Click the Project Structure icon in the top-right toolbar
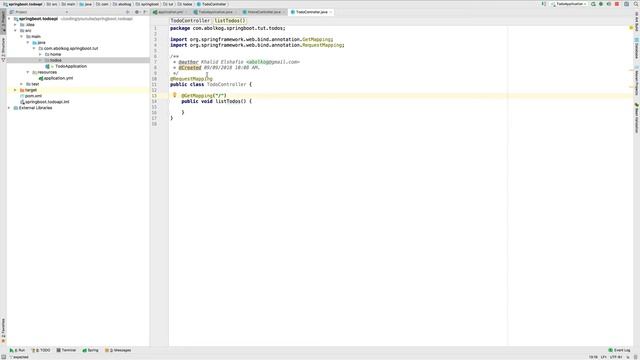Screen dimensions: 640x360 [627, 4]
